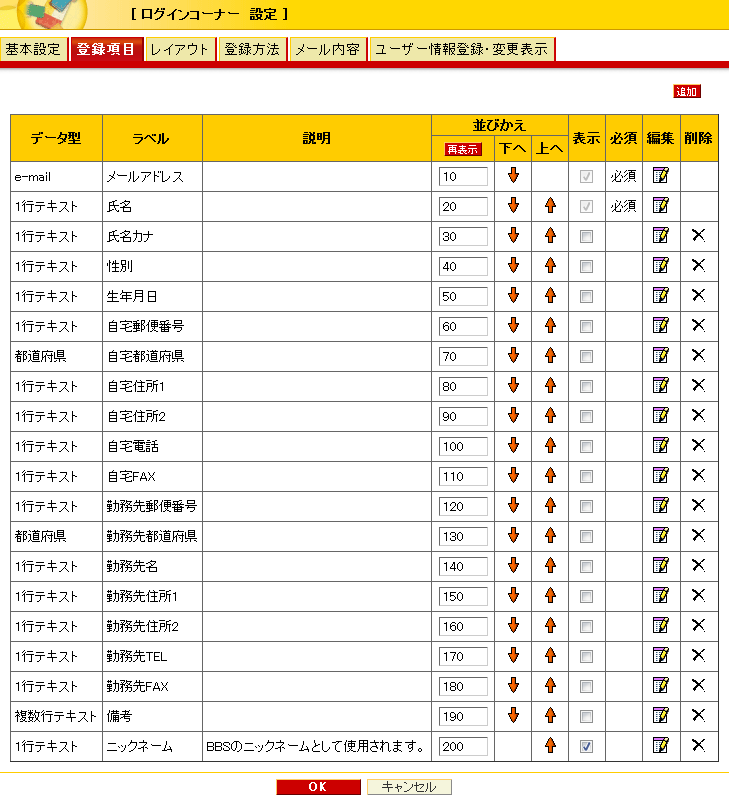Move 勤務先住所2 row up

click(x=550, y=625)
